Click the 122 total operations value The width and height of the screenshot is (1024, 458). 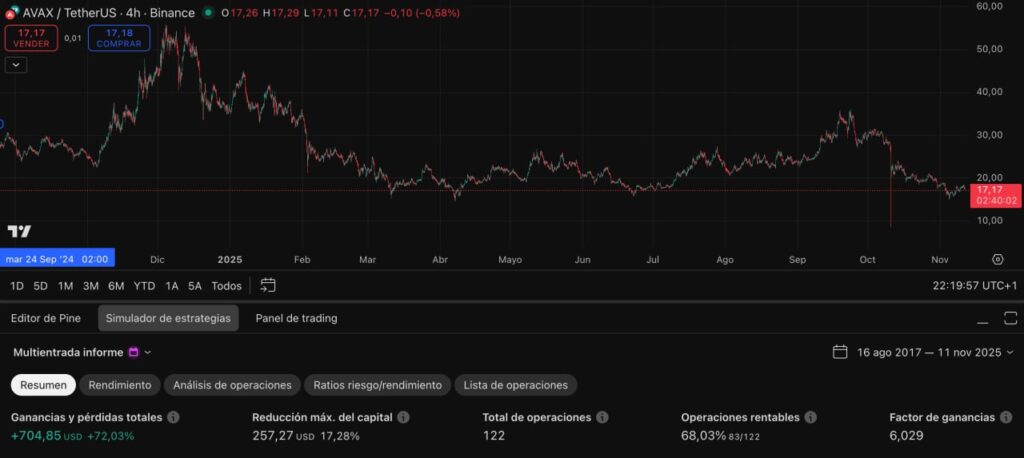[x=494, y=436]
